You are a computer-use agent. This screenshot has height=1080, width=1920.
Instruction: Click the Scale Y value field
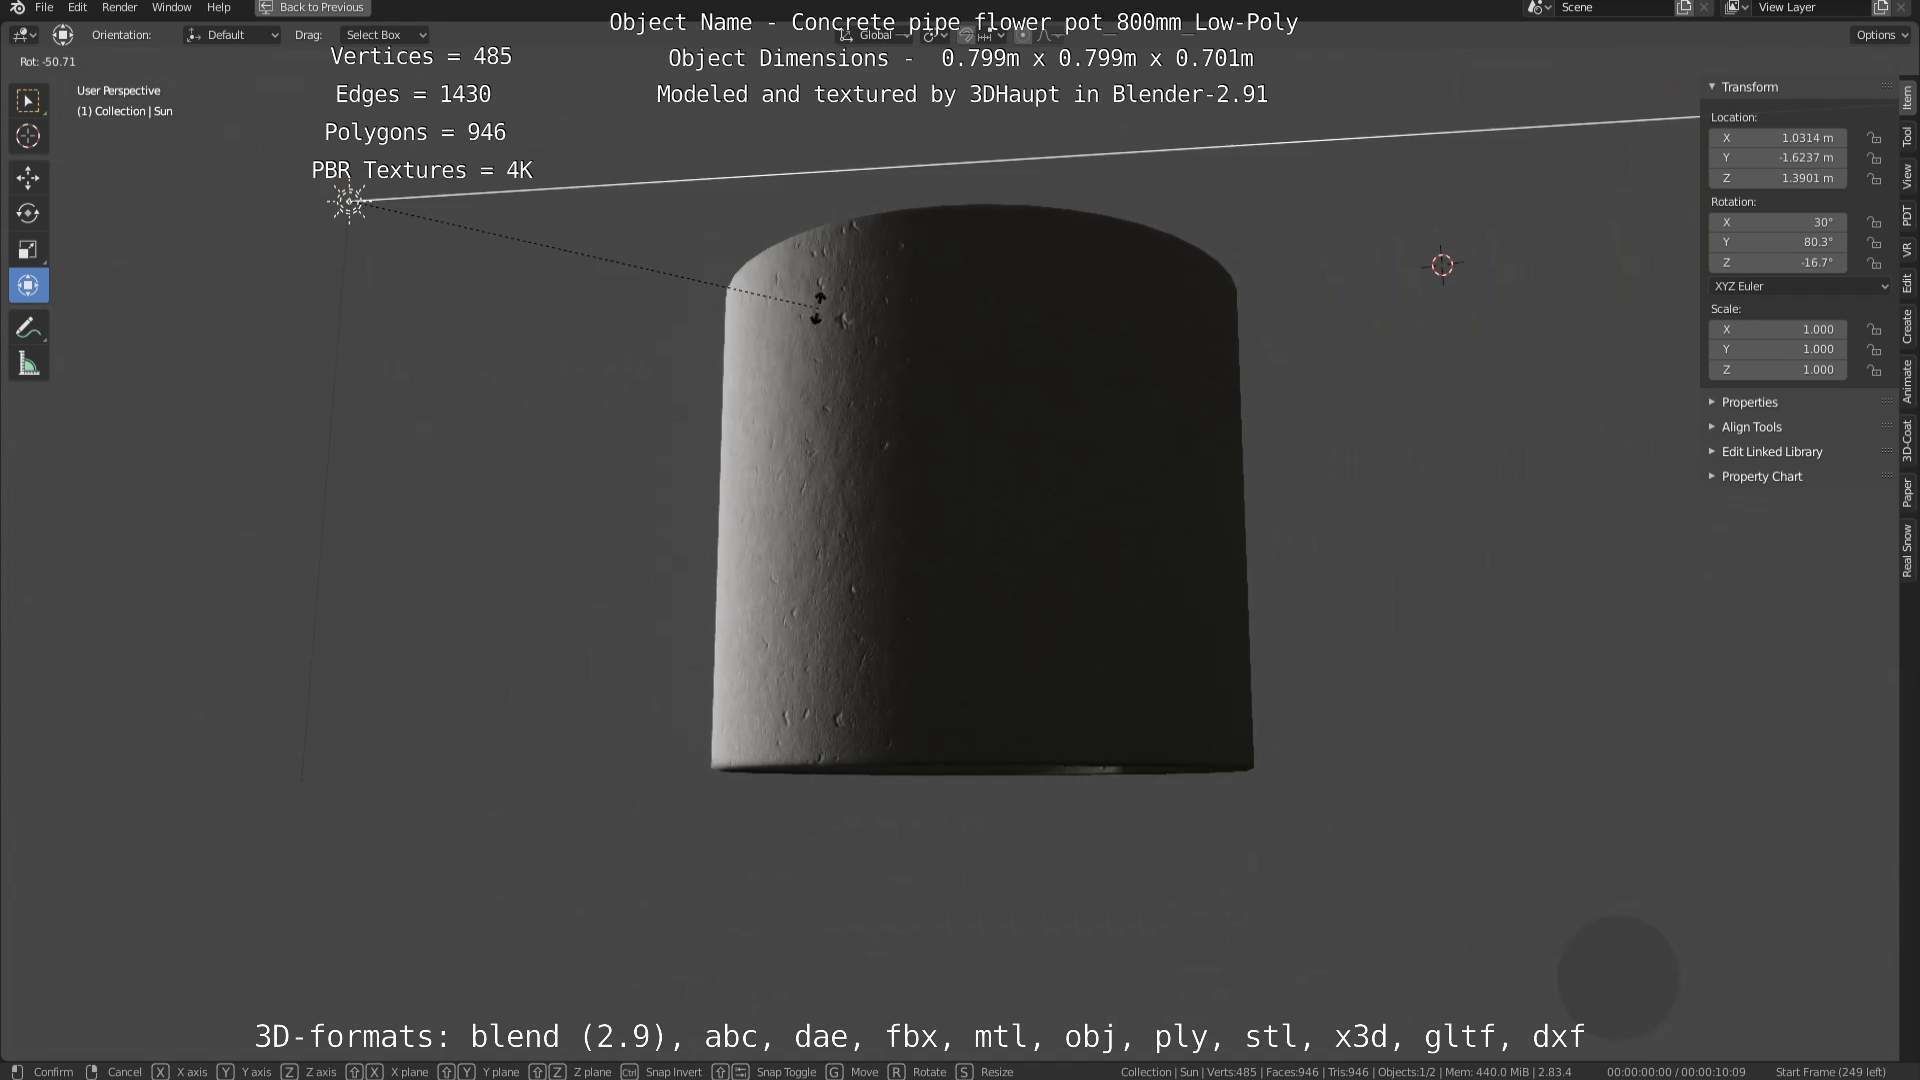click(1777, 349)
